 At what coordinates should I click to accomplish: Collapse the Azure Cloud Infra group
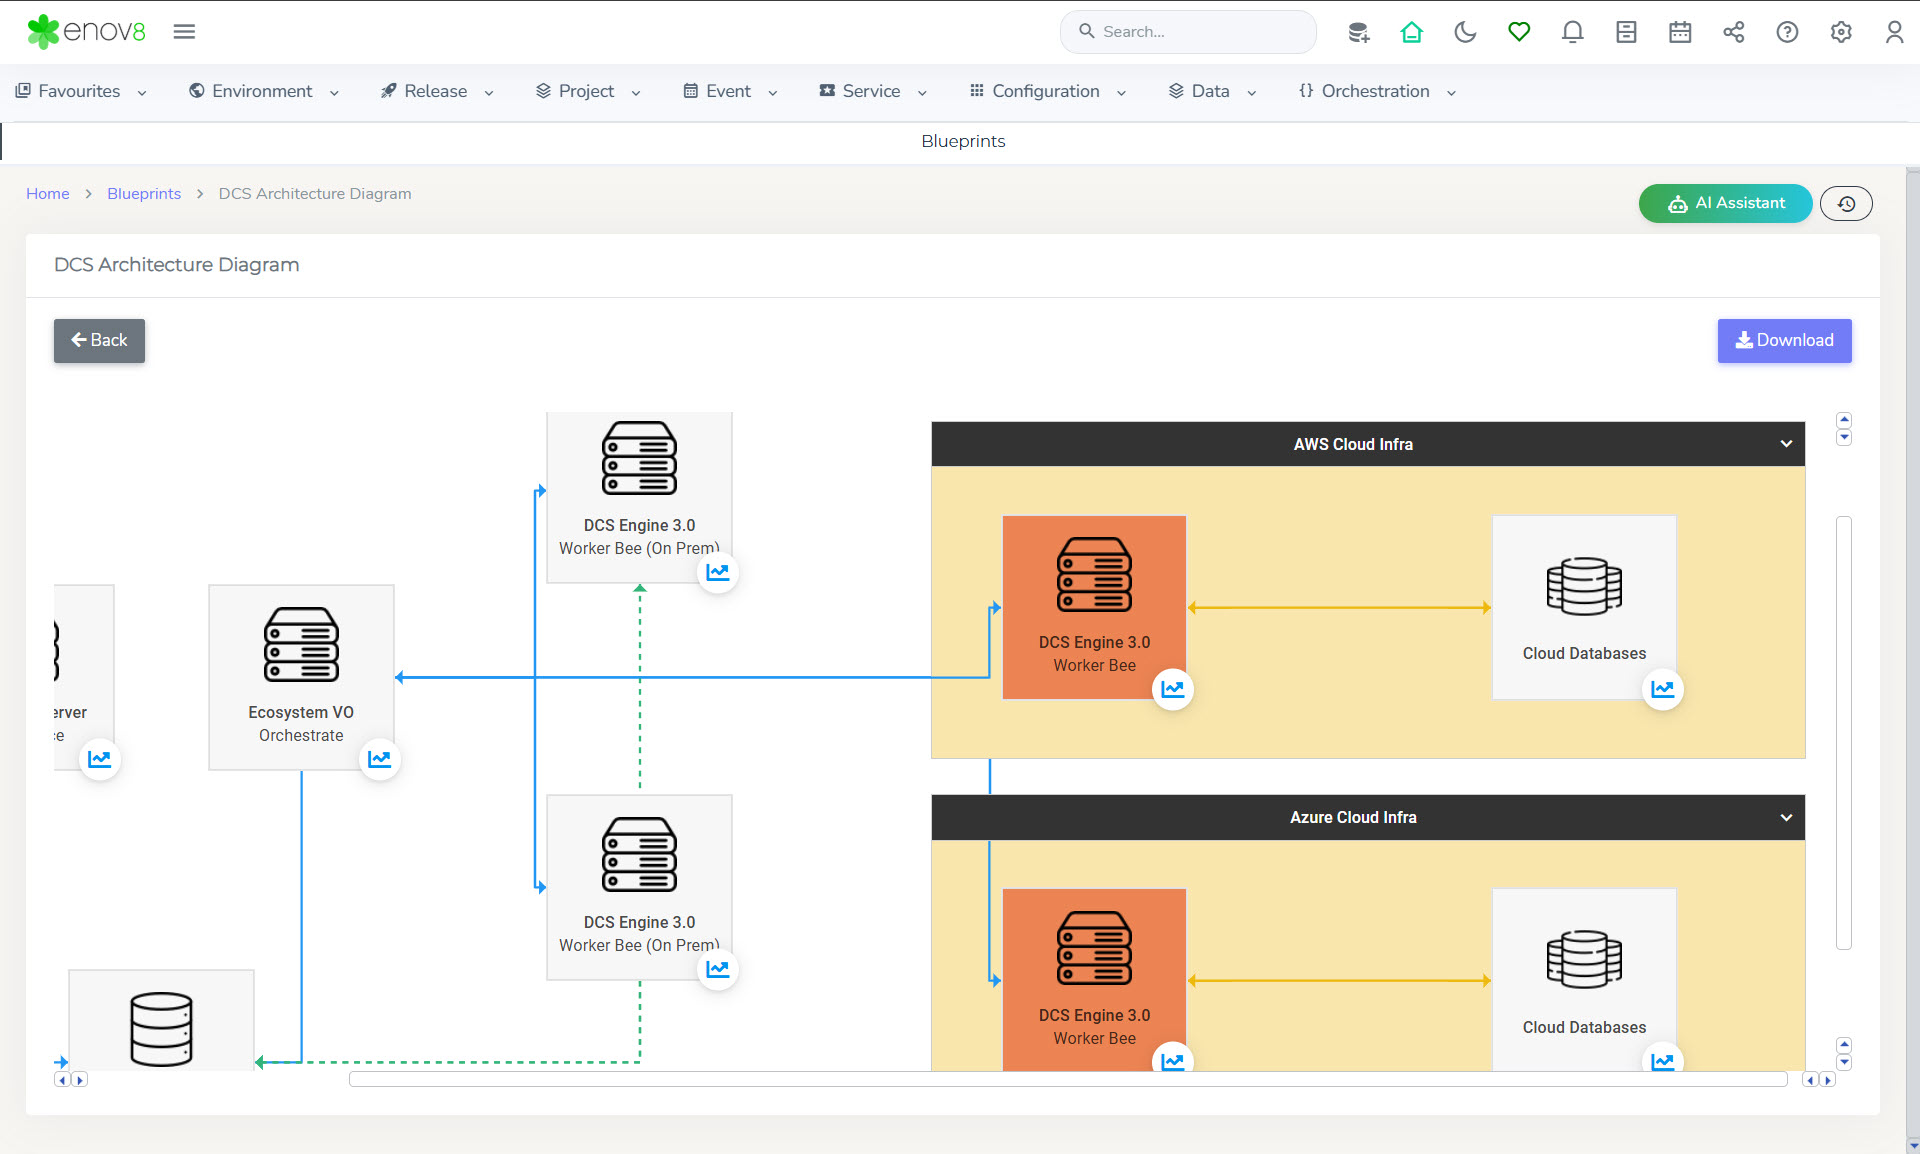(1786, 817)
